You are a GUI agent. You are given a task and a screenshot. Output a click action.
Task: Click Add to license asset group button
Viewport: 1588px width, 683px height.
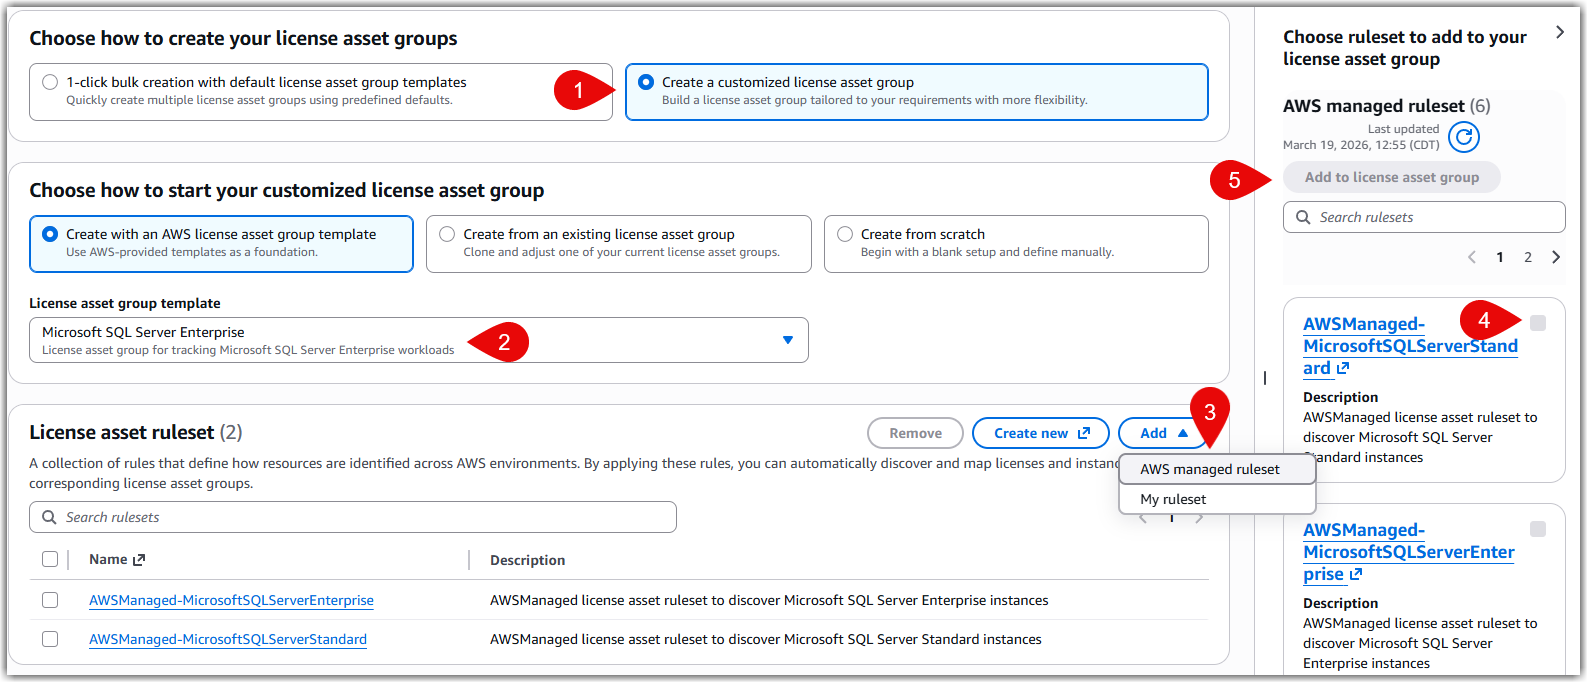point(1392,177)
